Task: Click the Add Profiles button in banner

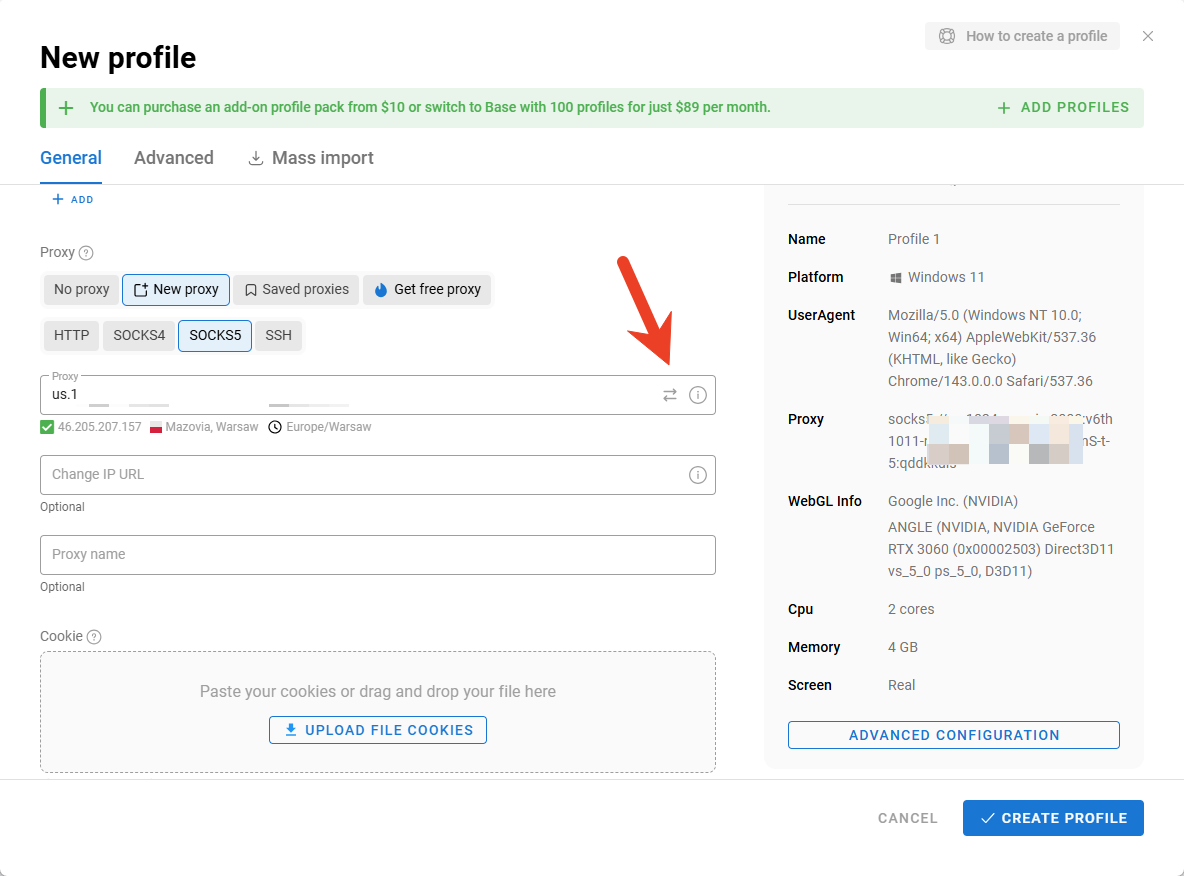Action: point(1063,108)
